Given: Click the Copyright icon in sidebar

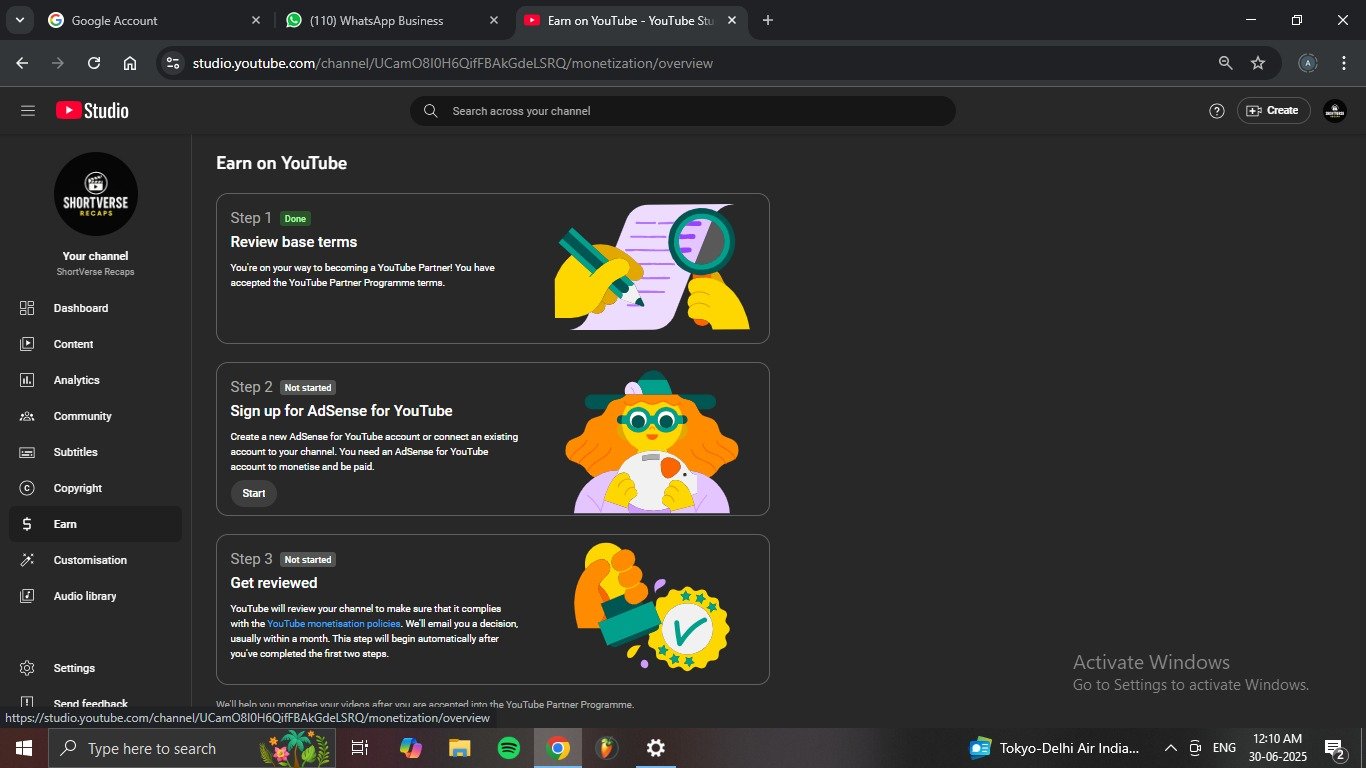Looking at the screenshot, I should pos(27,488).
